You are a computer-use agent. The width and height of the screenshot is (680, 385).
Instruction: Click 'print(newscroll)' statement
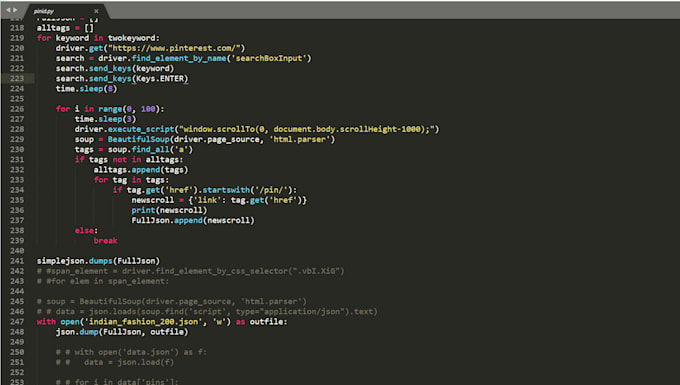(169, 210)
